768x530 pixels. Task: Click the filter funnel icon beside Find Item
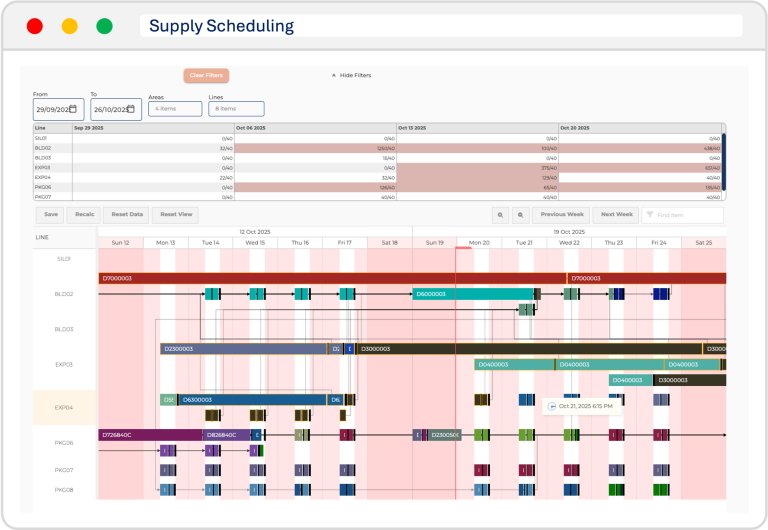(x=649, y=215)
